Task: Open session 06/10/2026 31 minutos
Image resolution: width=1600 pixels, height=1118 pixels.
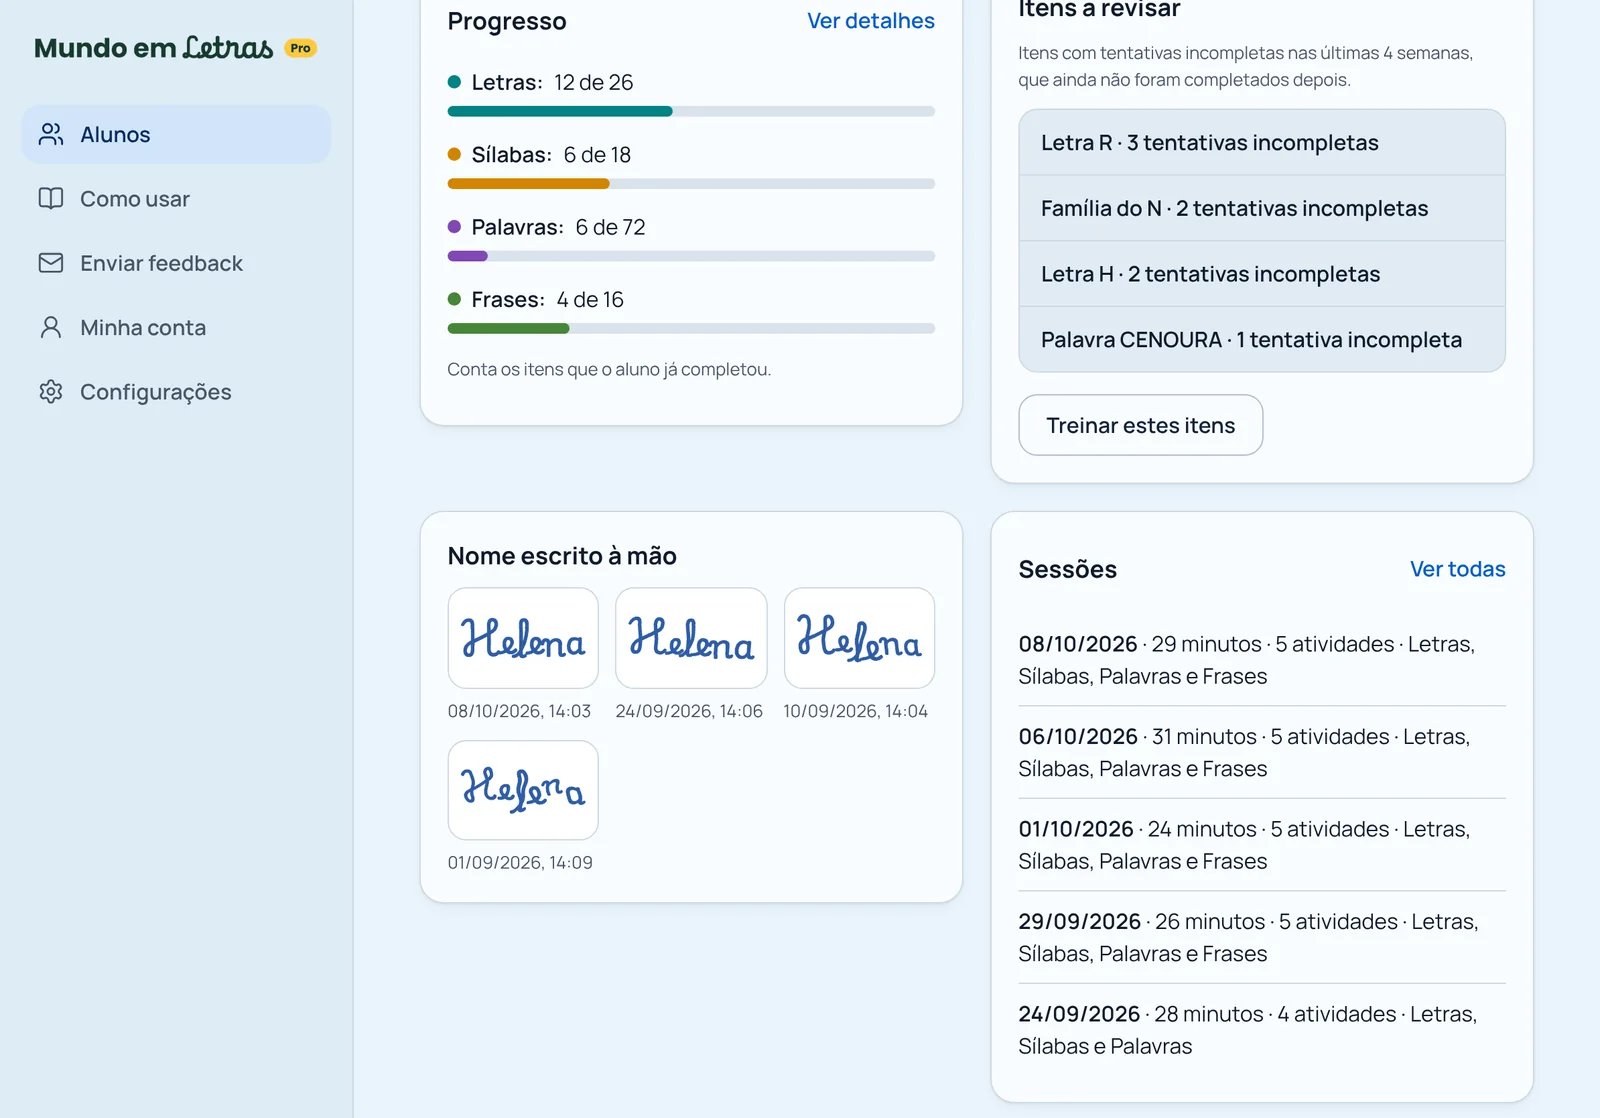Action: click(1262, 752)
